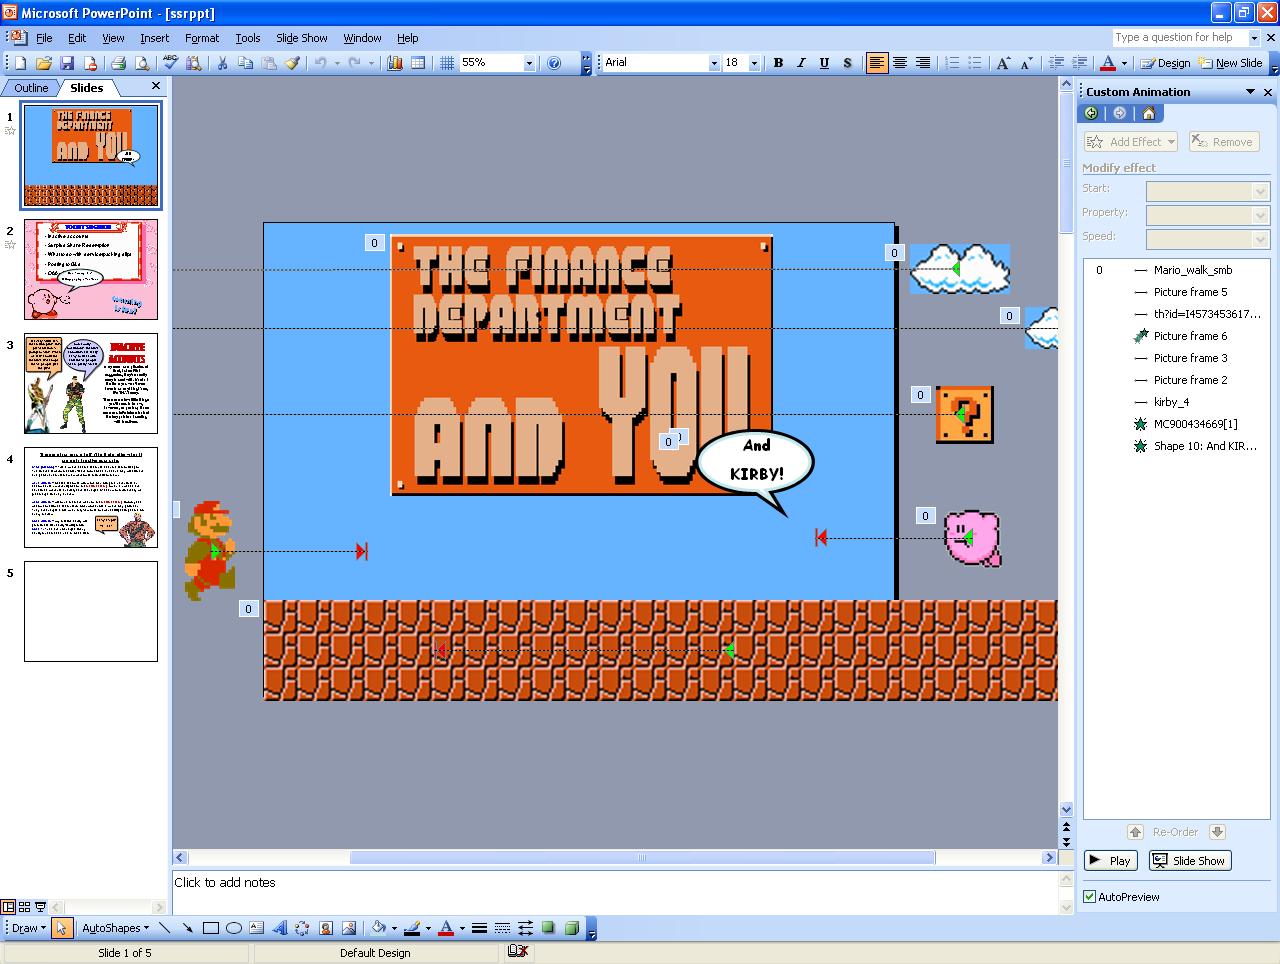Open the Tools menu
The width and height of the screenshot is (1280, 964).
[x=247, y=38]
